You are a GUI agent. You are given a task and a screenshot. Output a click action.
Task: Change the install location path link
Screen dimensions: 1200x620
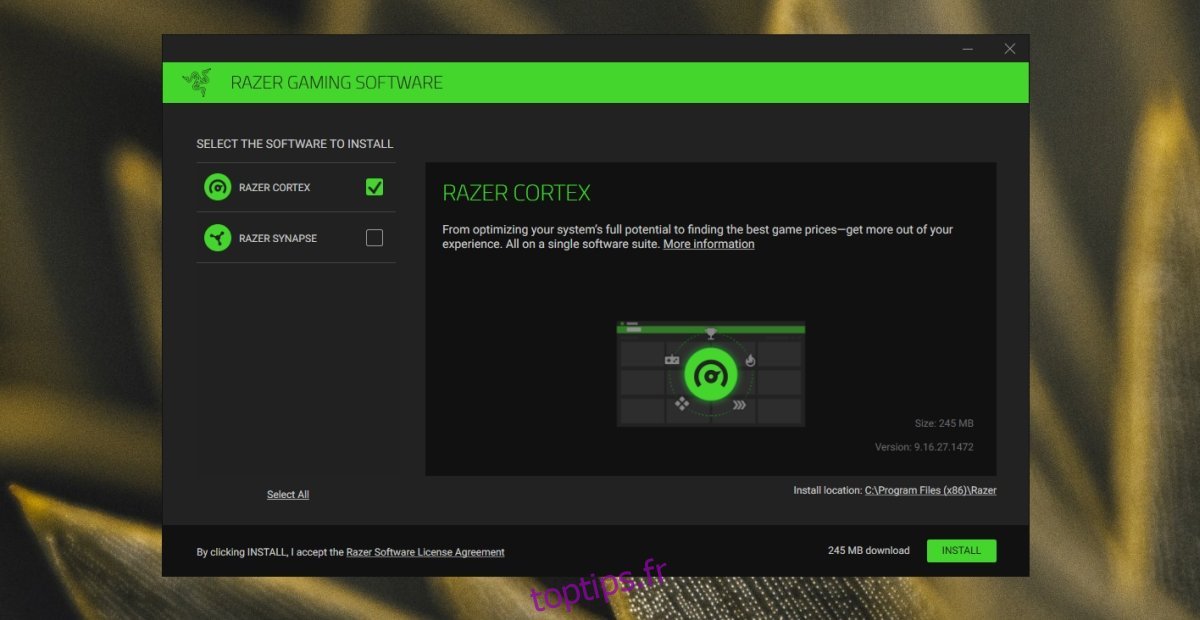click(931, 490)
